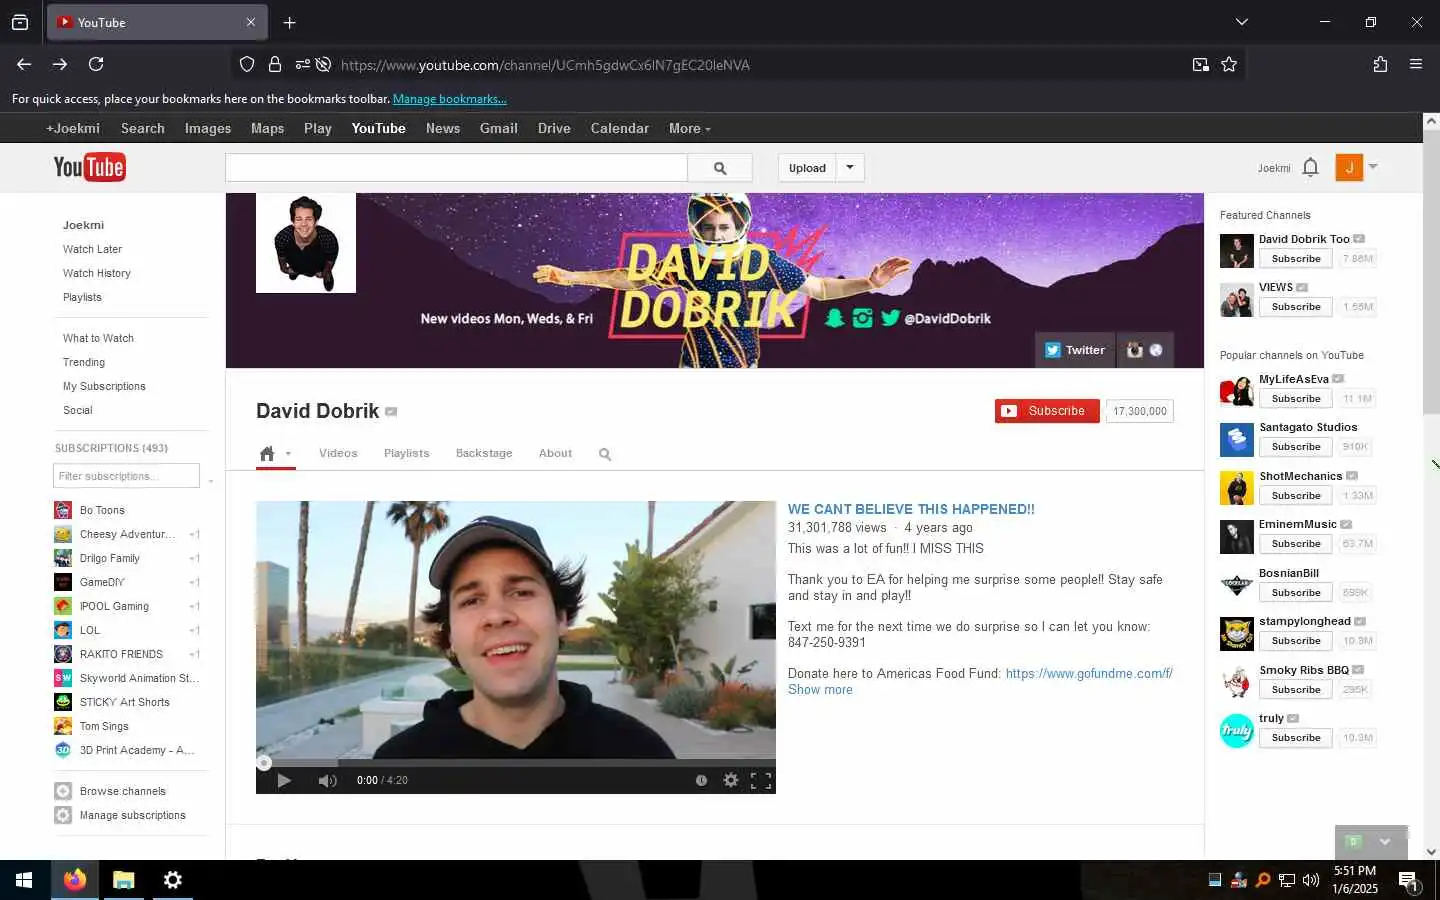Open the notifications bell
1440x900 pixels.
click(1311, 167)
